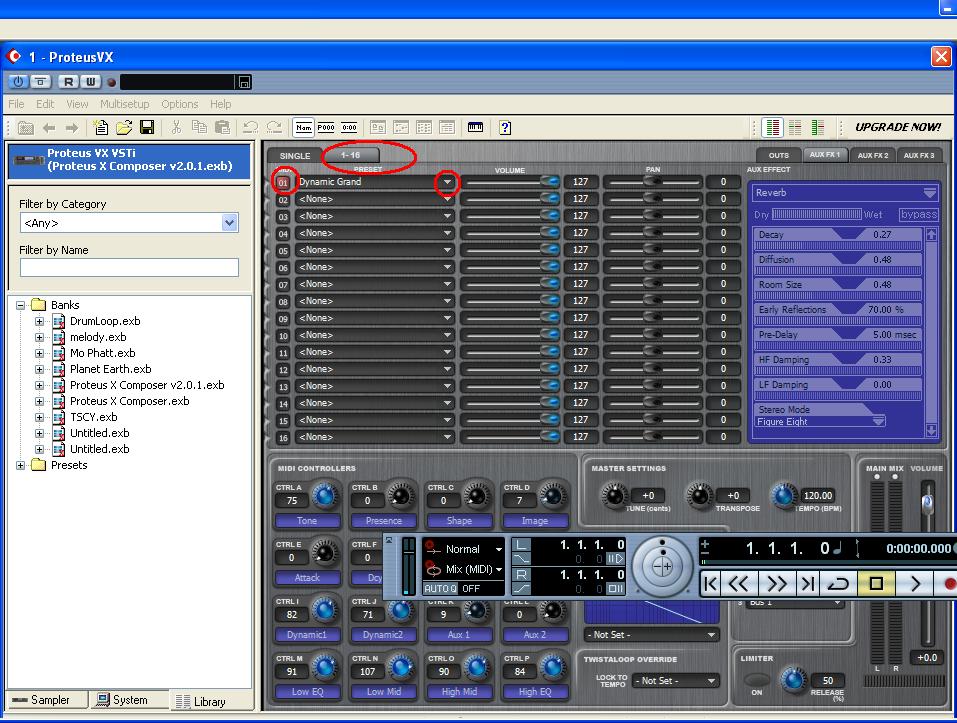Toggle the transport cycle loop button

pyautogui.click(x=838, y=584)
